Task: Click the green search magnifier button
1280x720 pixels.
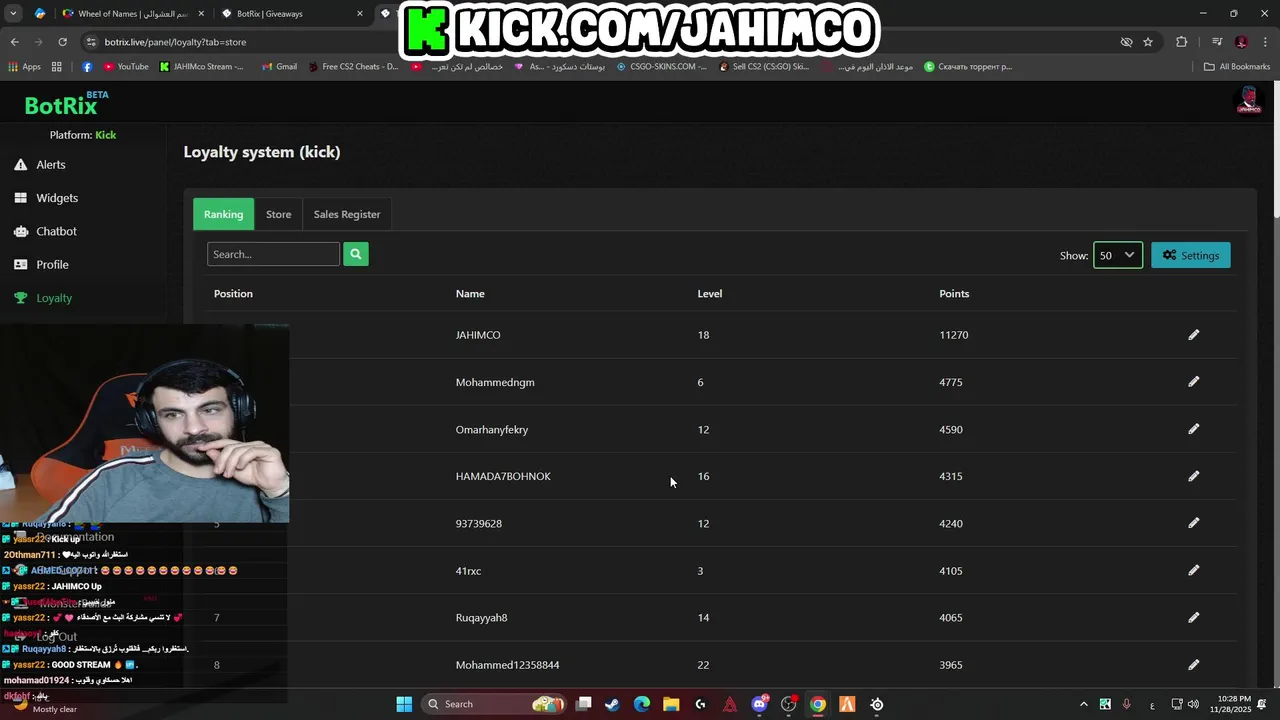Action: coord(355,254)
